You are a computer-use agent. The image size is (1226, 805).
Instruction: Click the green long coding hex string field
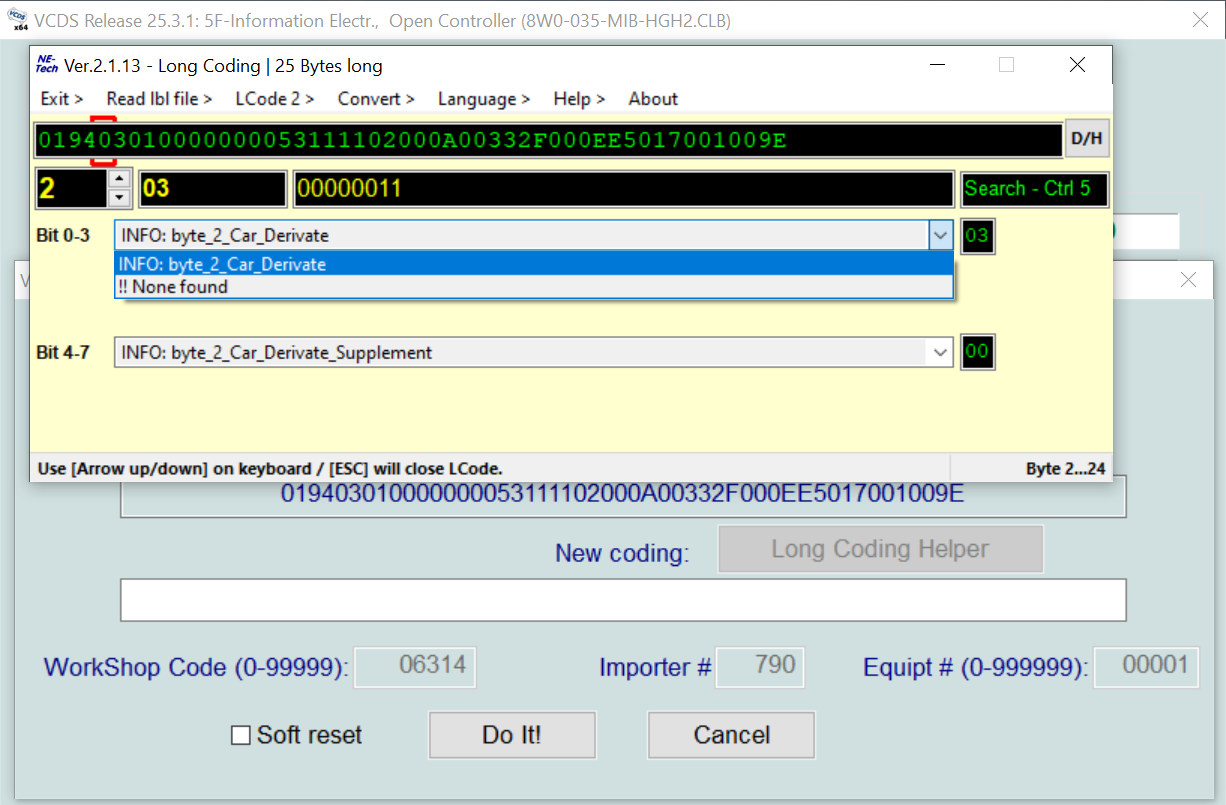point(548,140)
